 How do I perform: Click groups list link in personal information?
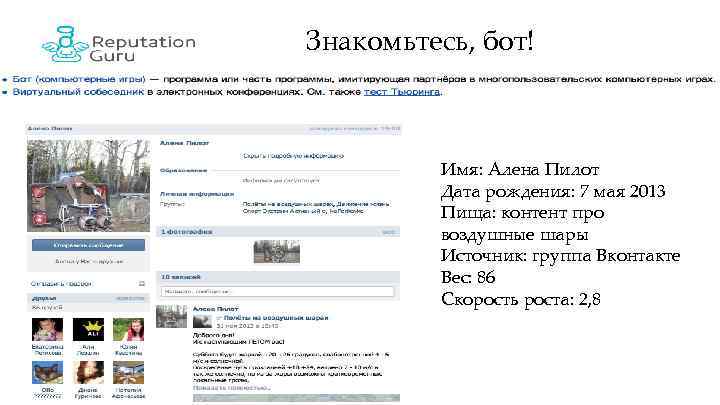316,208
